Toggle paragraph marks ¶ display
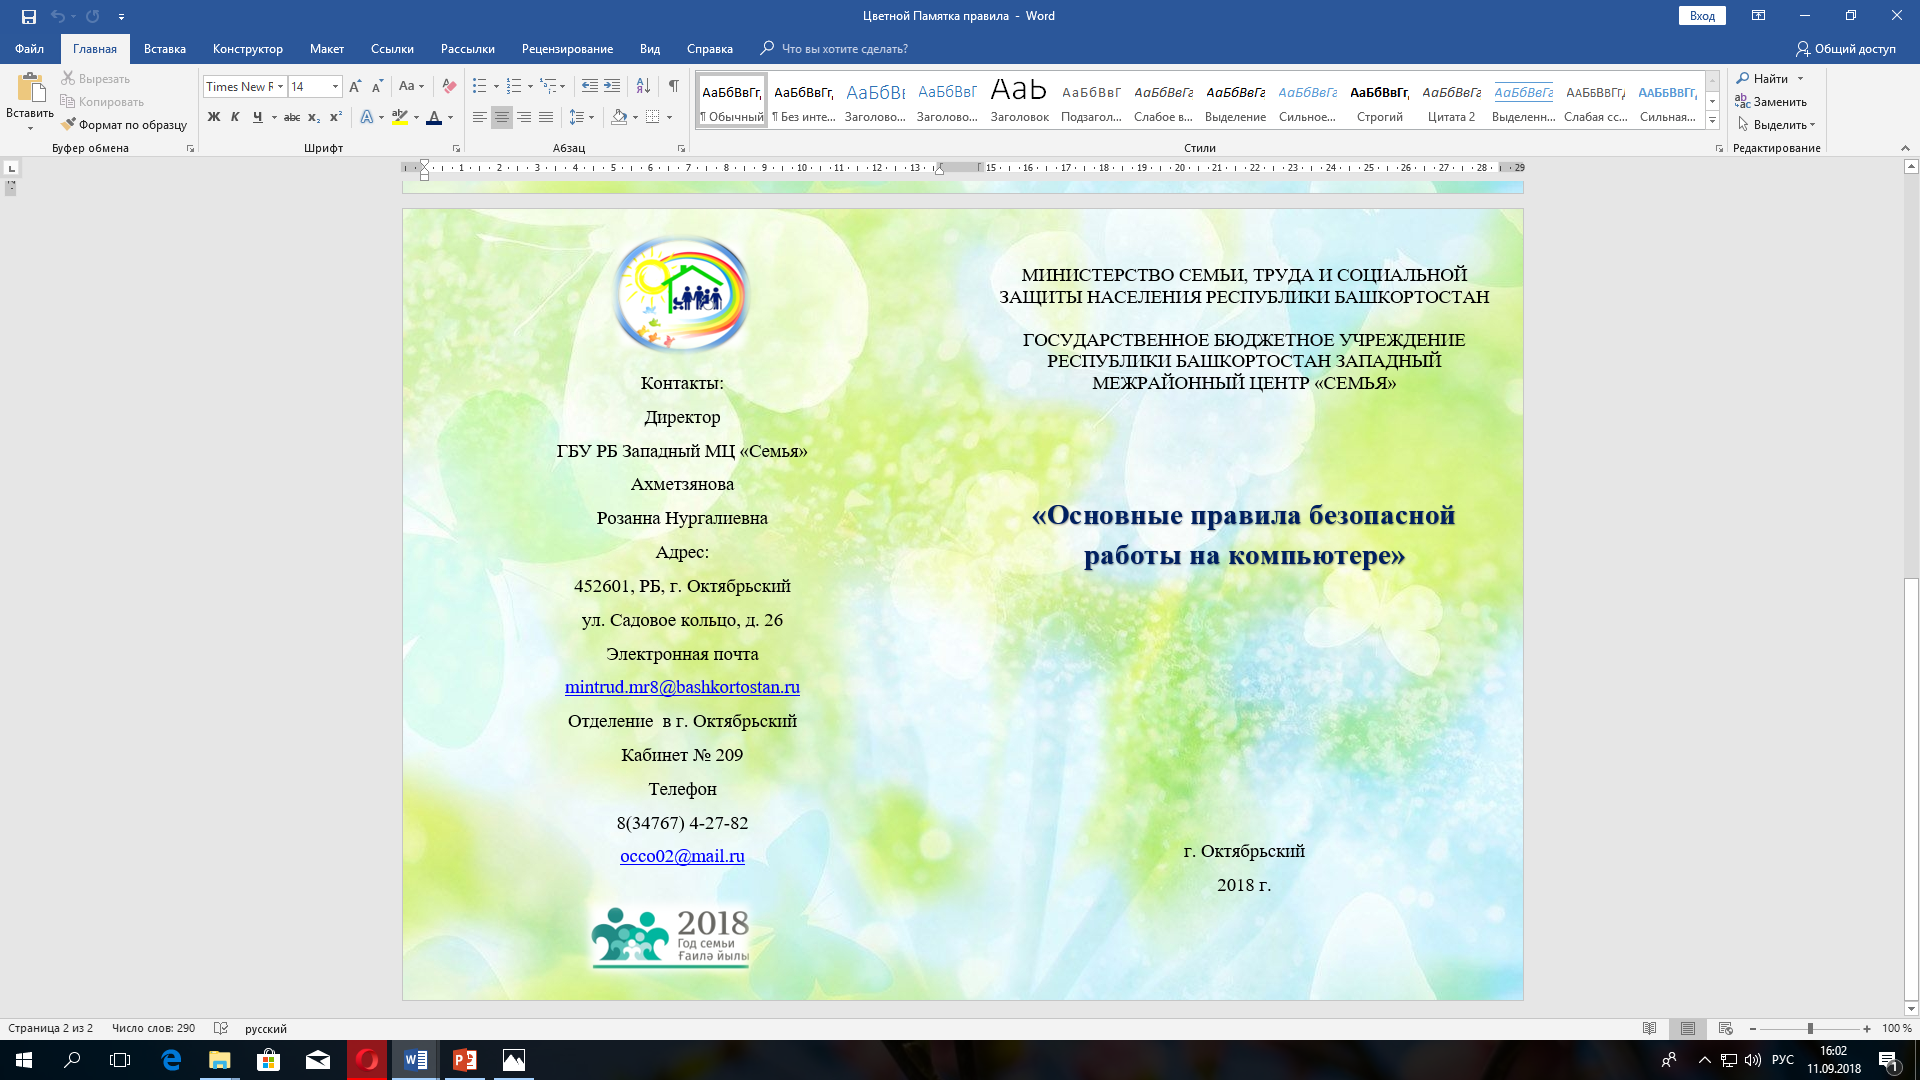 (x=674, y=87)
